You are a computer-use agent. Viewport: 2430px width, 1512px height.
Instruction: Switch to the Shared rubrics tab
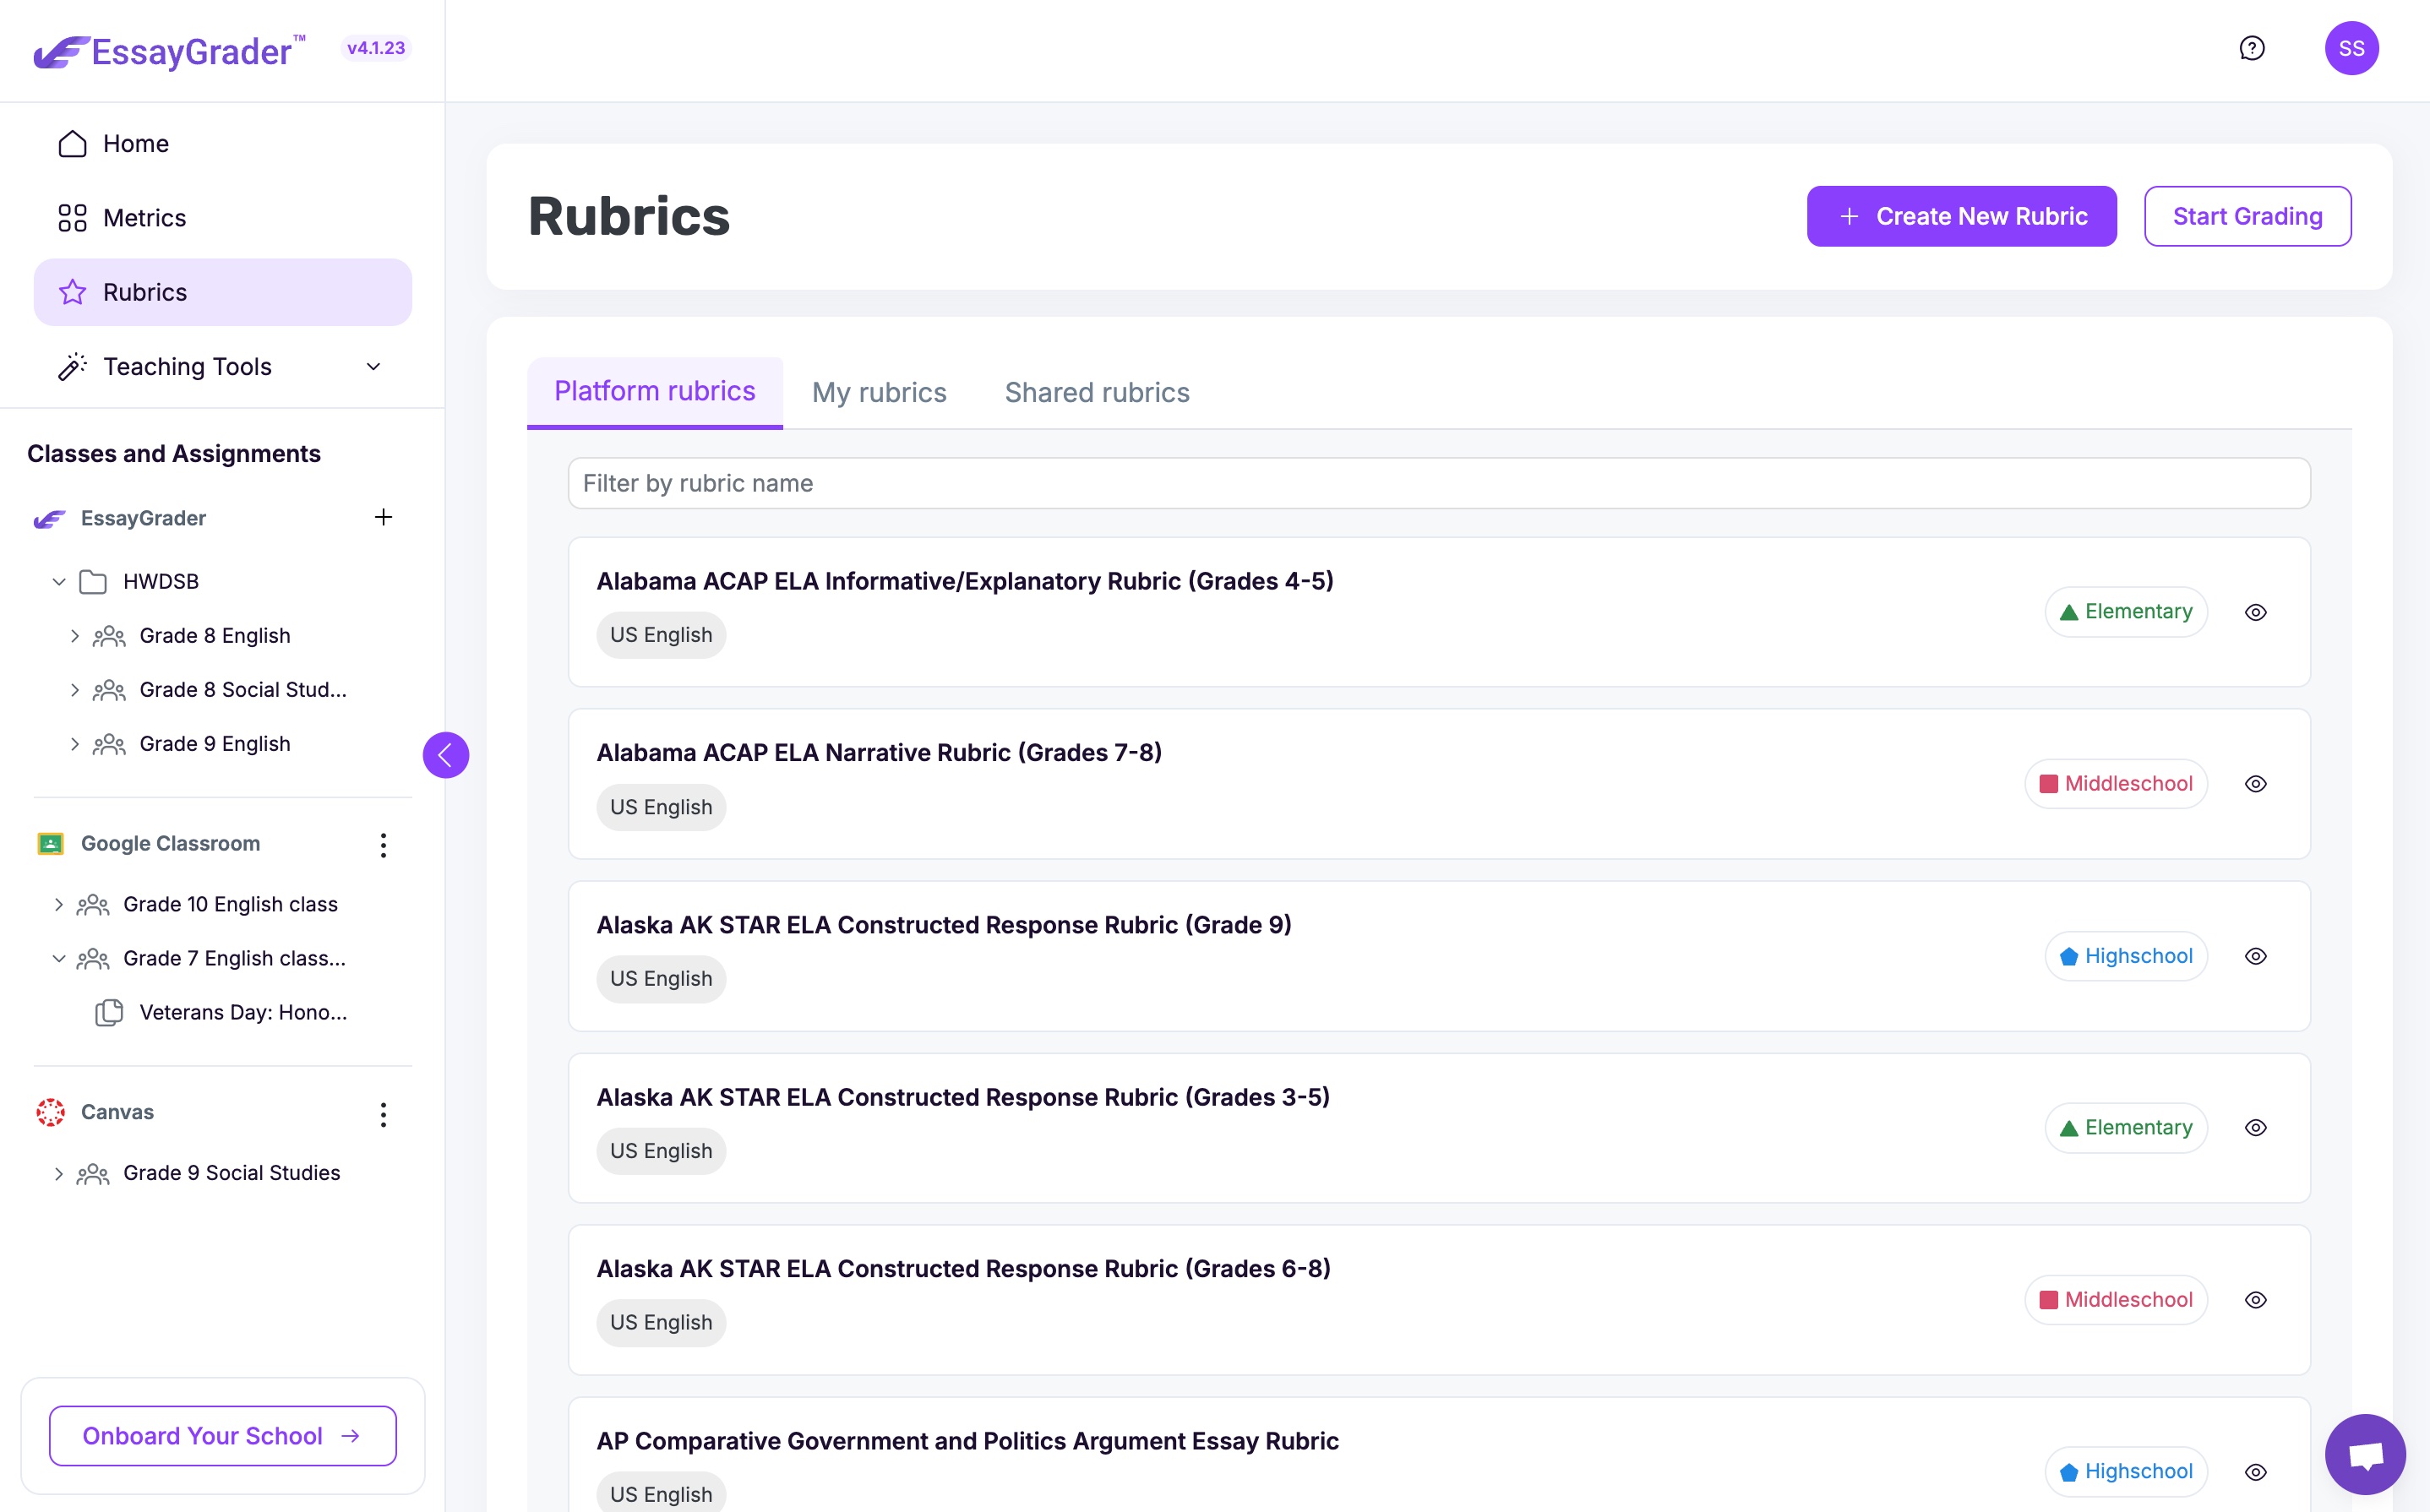tap(1096, 393)
